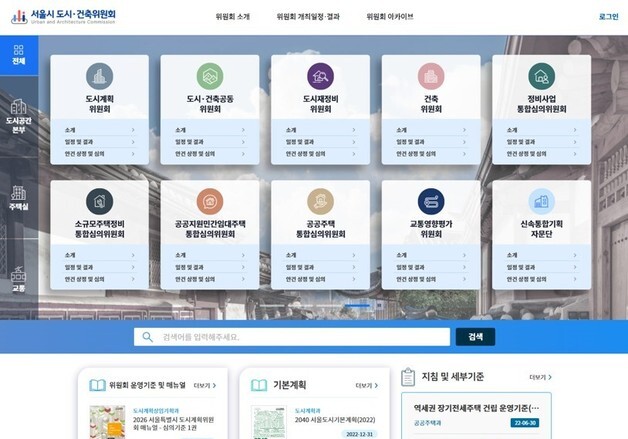Expand 일정 및 결과 chevron in 교통영향평가 위원회 card

point(464,267)
